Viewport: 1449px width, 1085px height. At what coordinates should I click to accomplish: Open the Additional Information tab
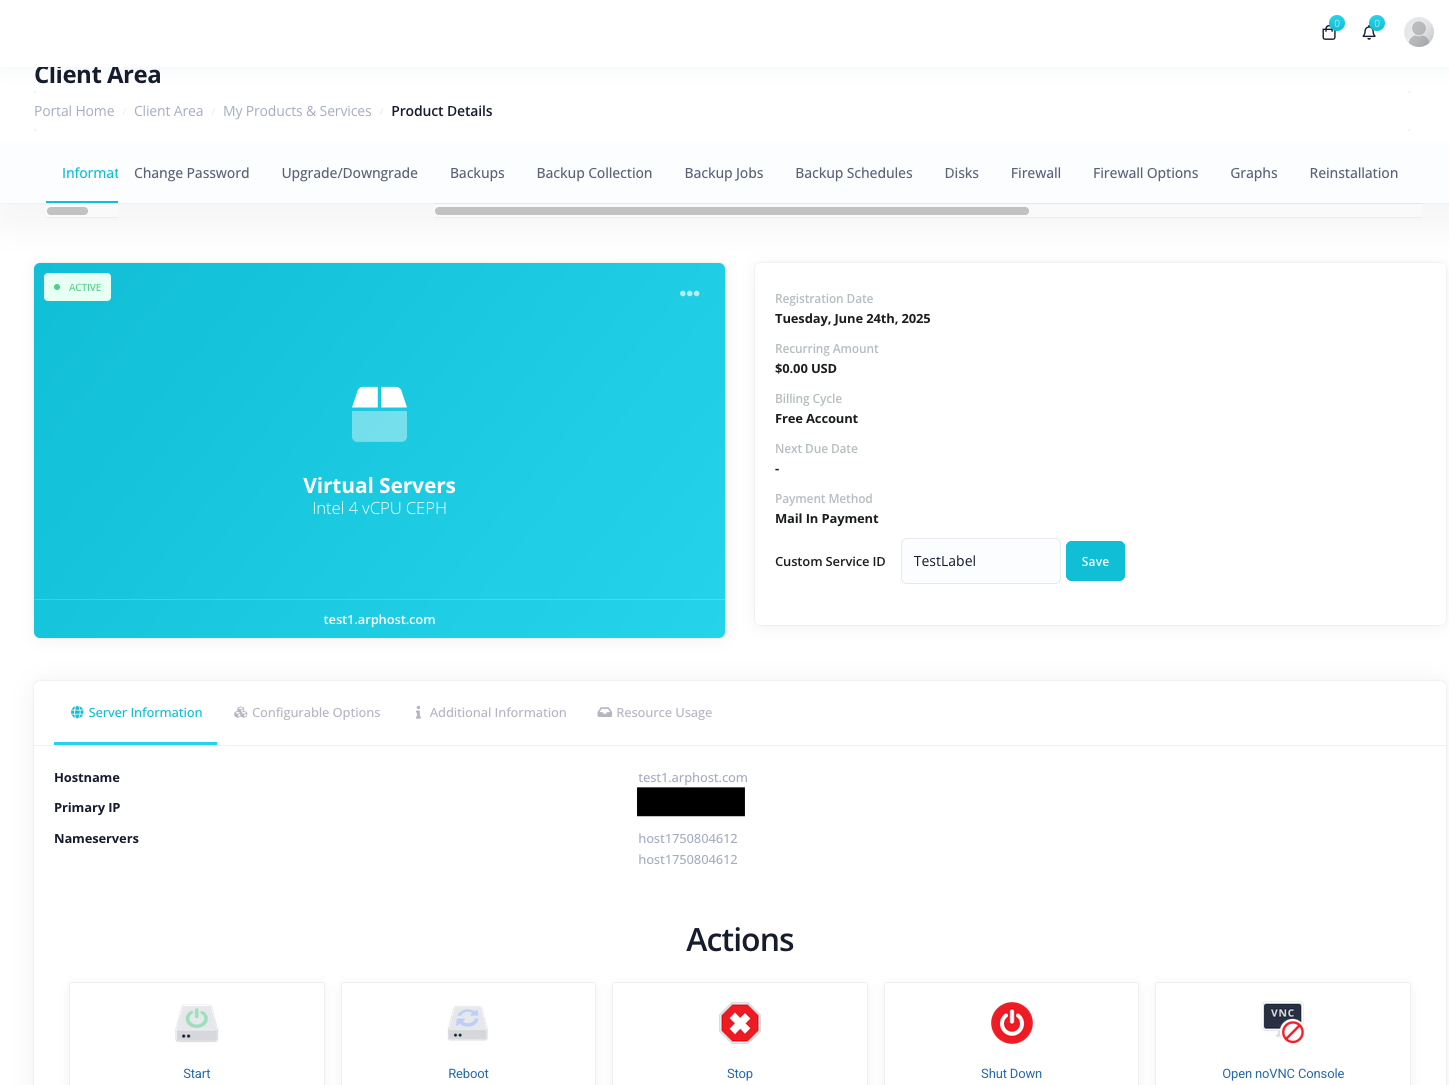pyautogui.click(x=490, y=713)
